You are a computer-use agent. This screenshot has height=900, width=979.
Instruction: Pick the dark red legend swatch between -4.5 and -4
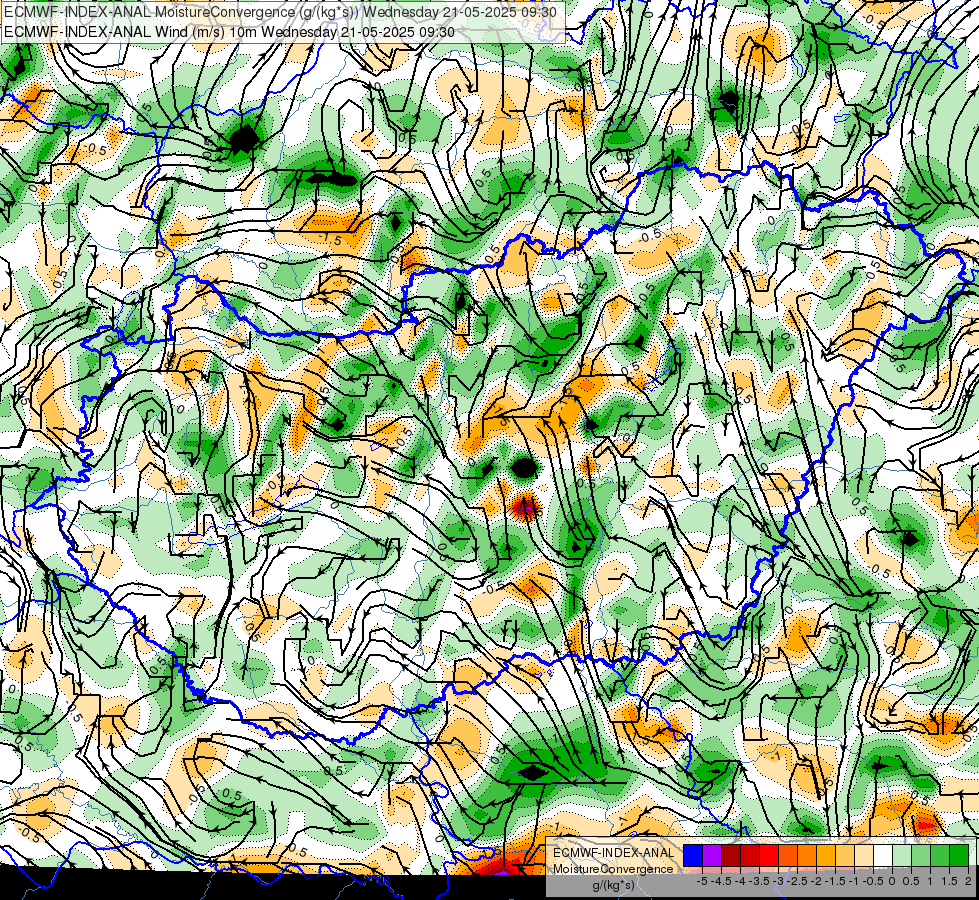[731, 855]
